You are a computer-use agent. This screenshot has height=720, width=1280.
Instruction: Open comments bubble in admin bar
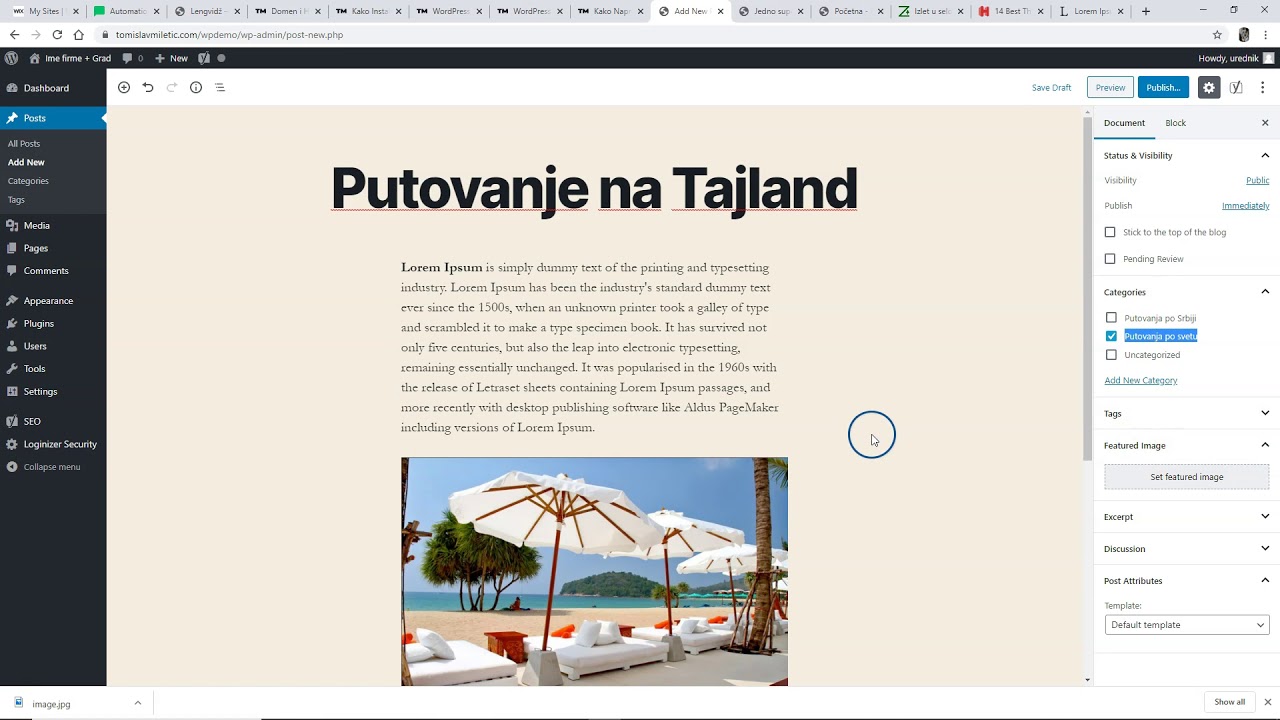tap(132, 58)
